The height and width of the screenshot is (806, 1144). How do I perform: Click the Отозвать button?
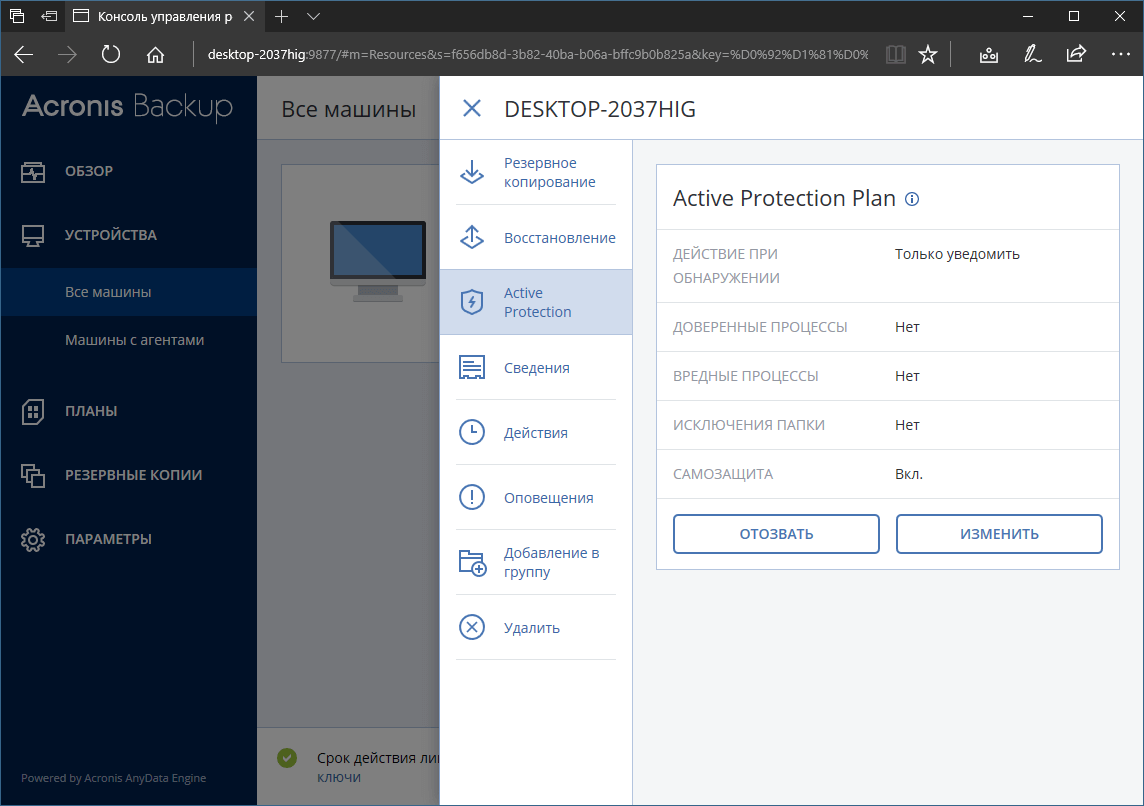click(776, 534)
